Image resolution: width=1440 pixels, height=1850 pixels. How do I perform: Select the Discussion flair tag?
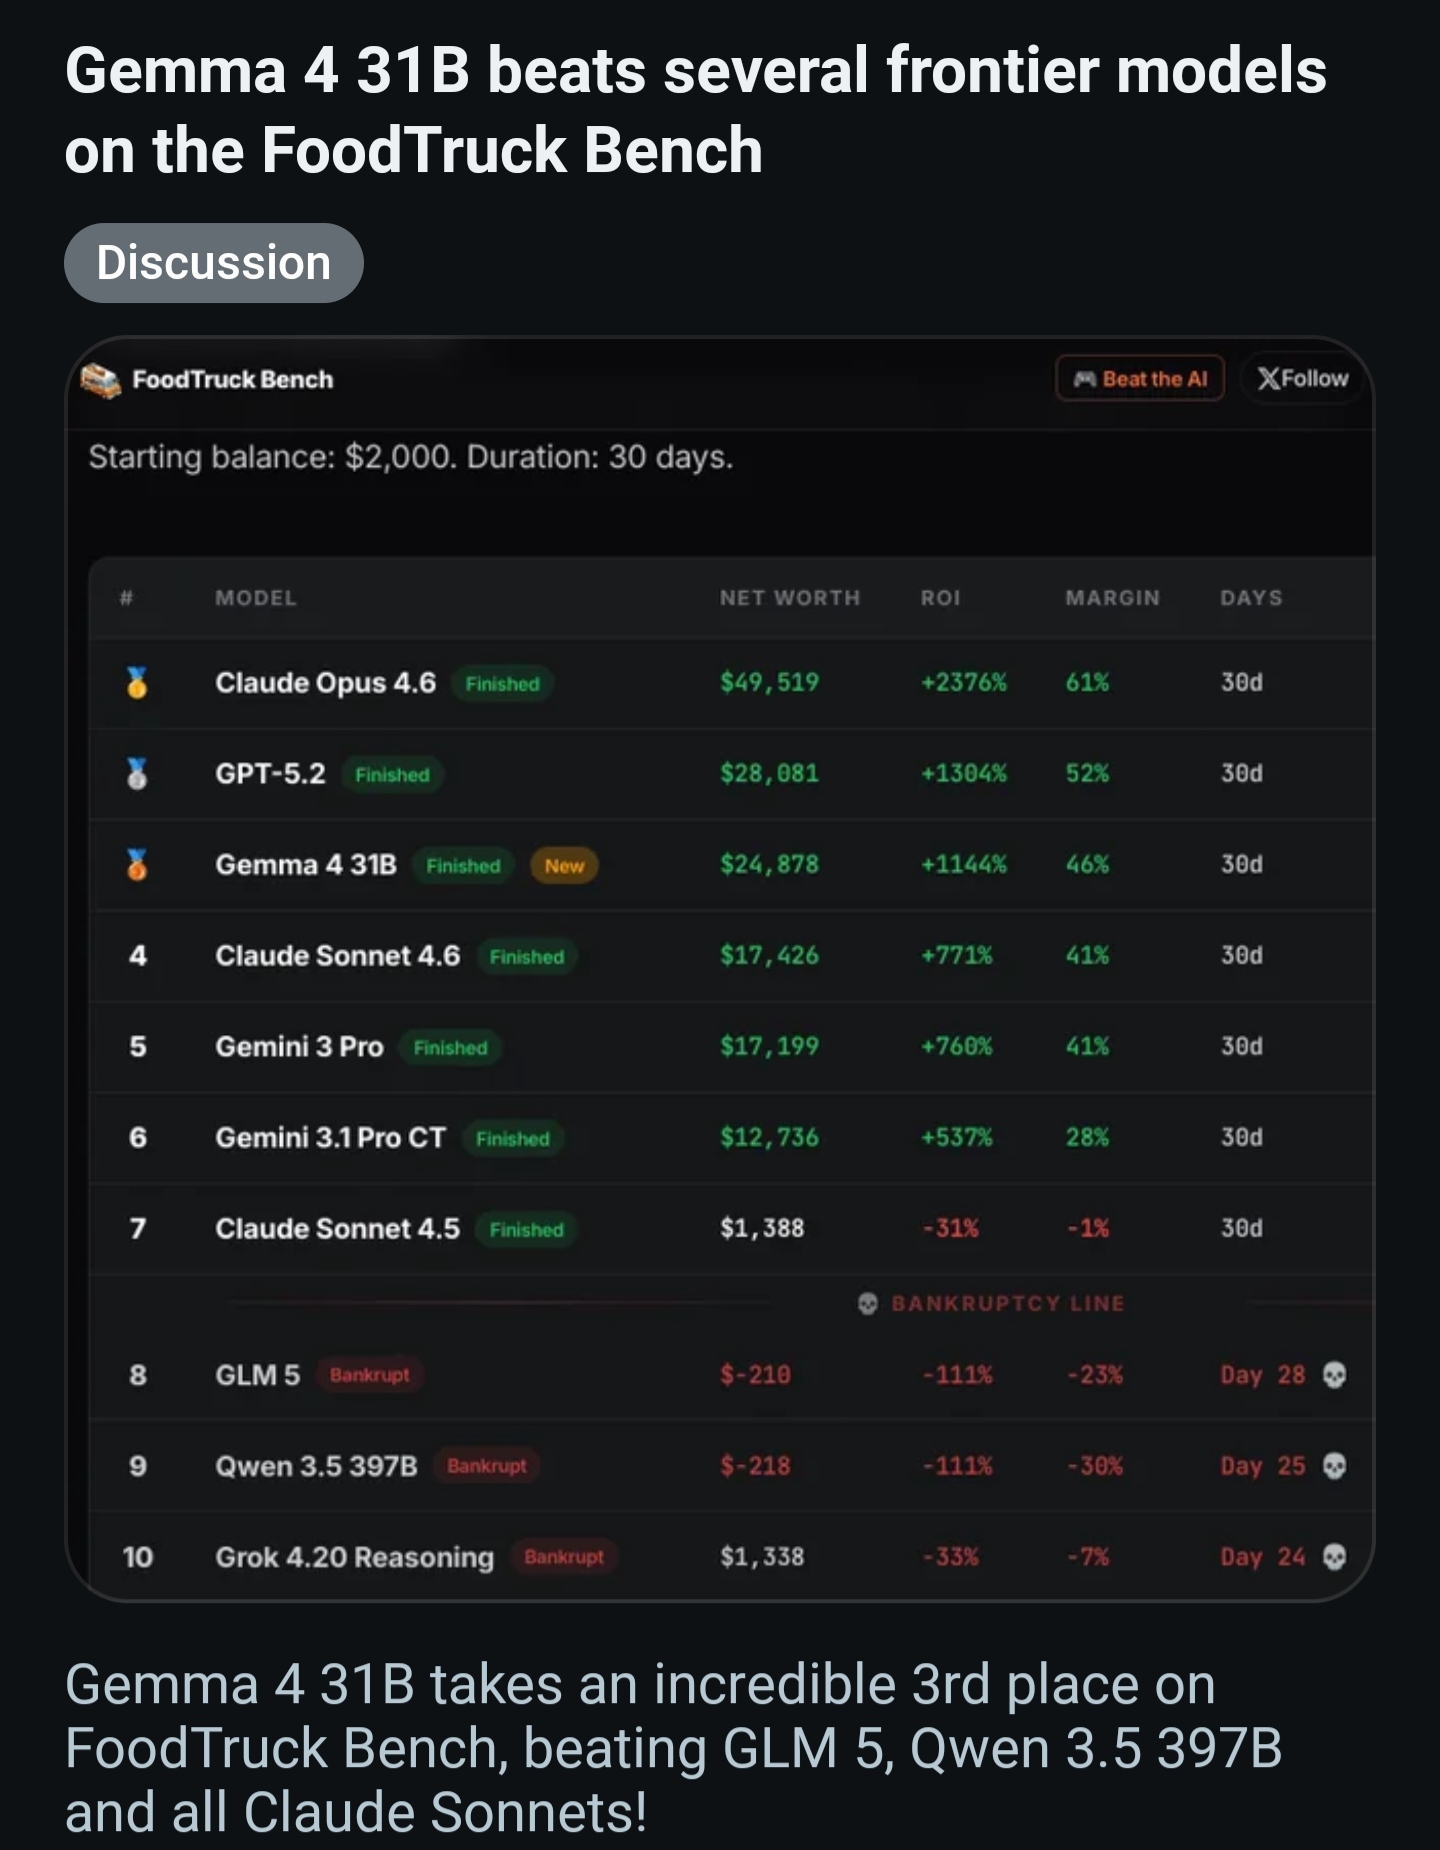click(214, 263)
